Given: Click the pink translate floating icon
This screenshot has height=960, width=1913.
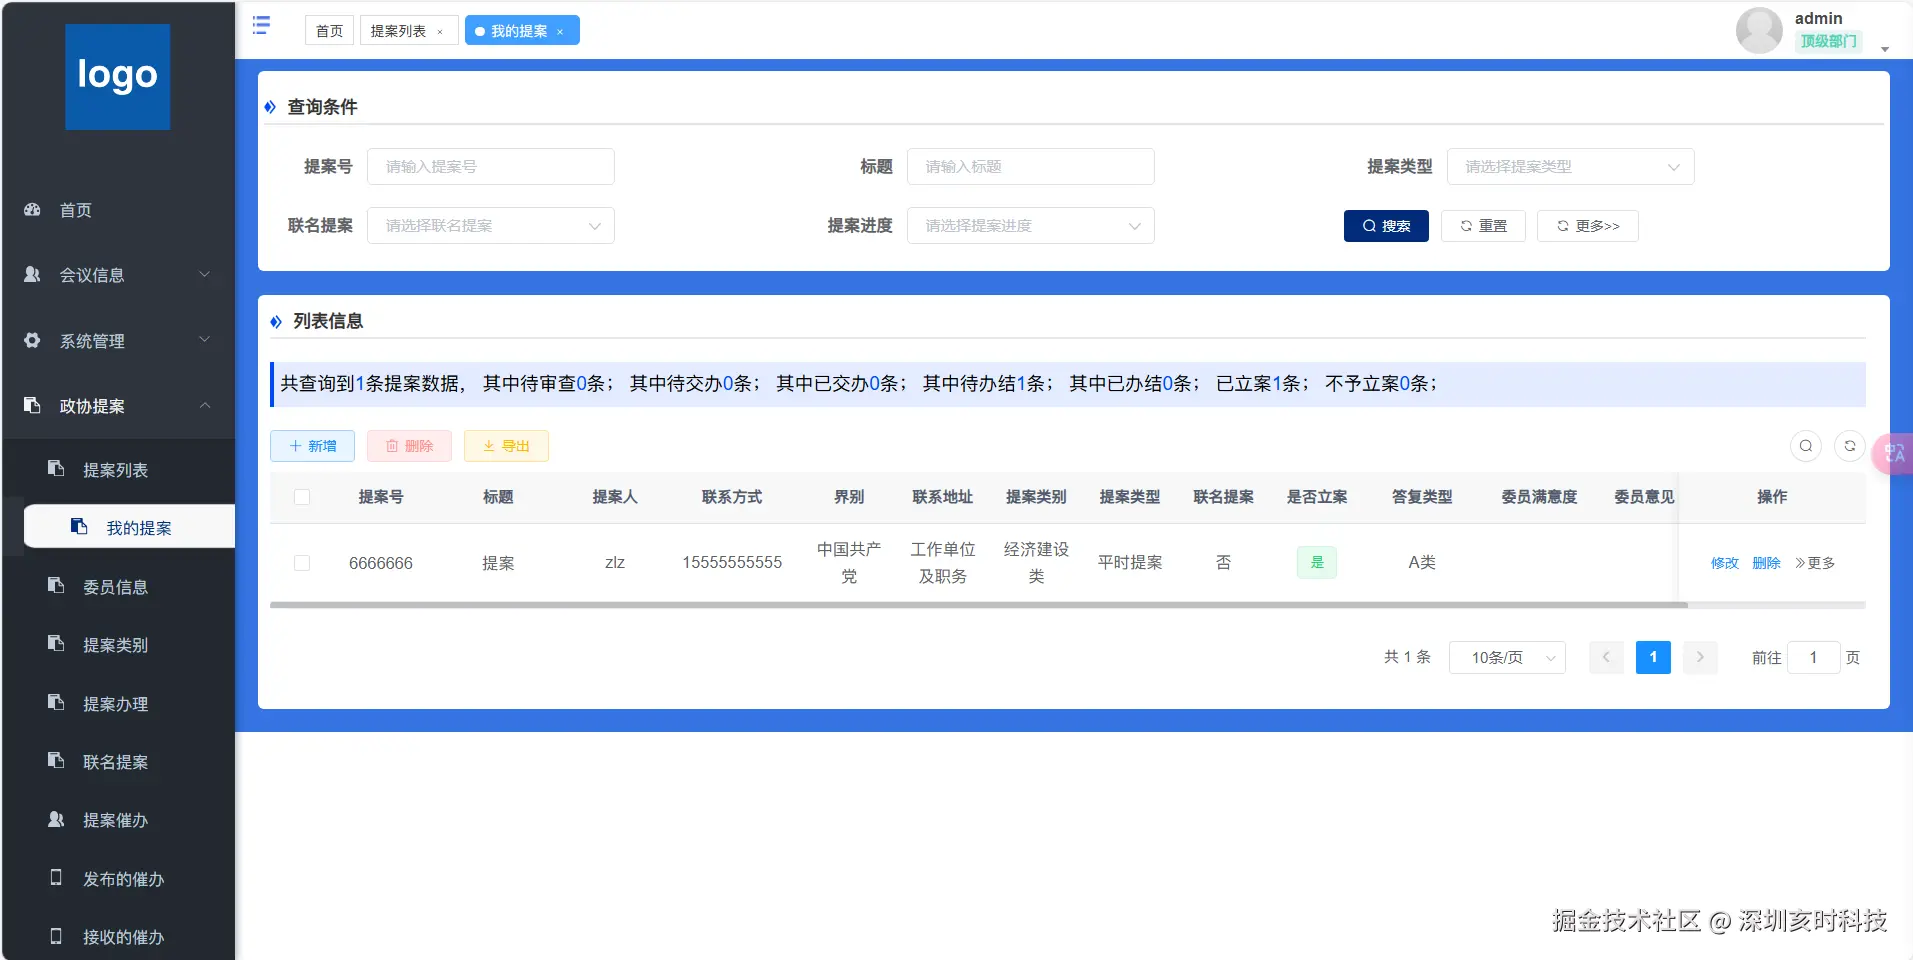Looking at the screenshot, I should coord(1894,454).
